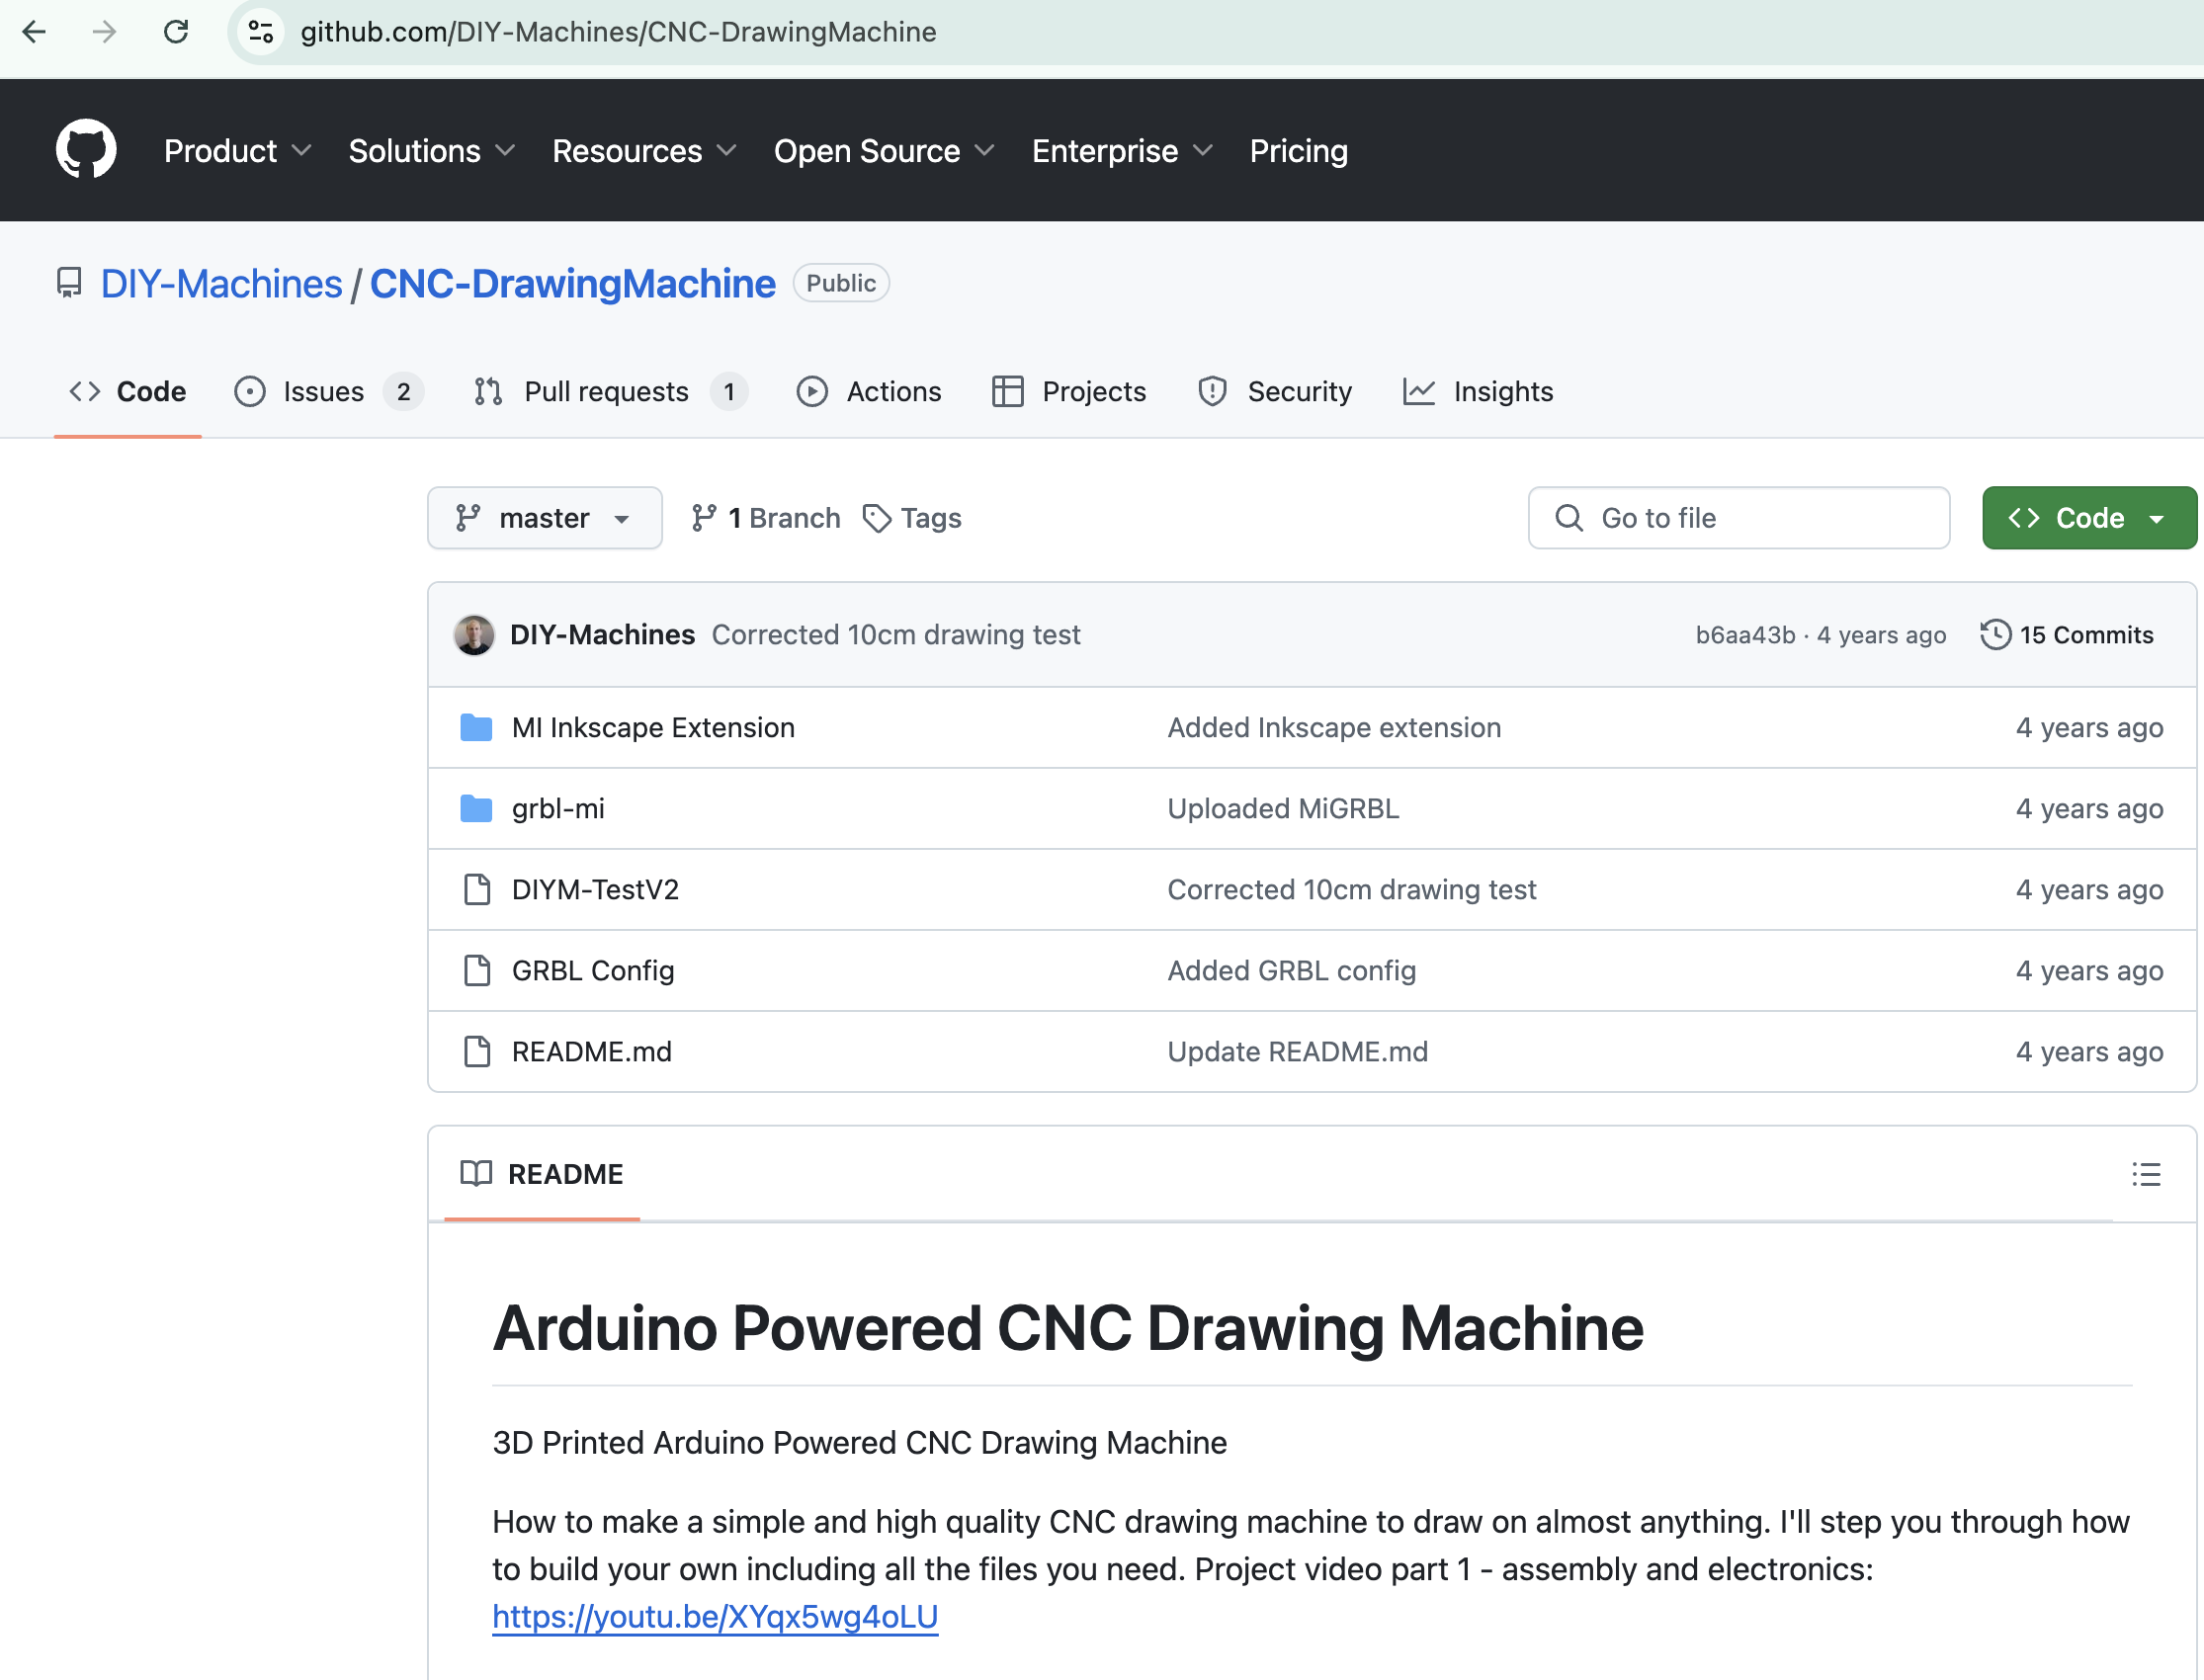Open the green Code dropdown
This screenshot has width=2204, height=1680.
pos(2088,518)
